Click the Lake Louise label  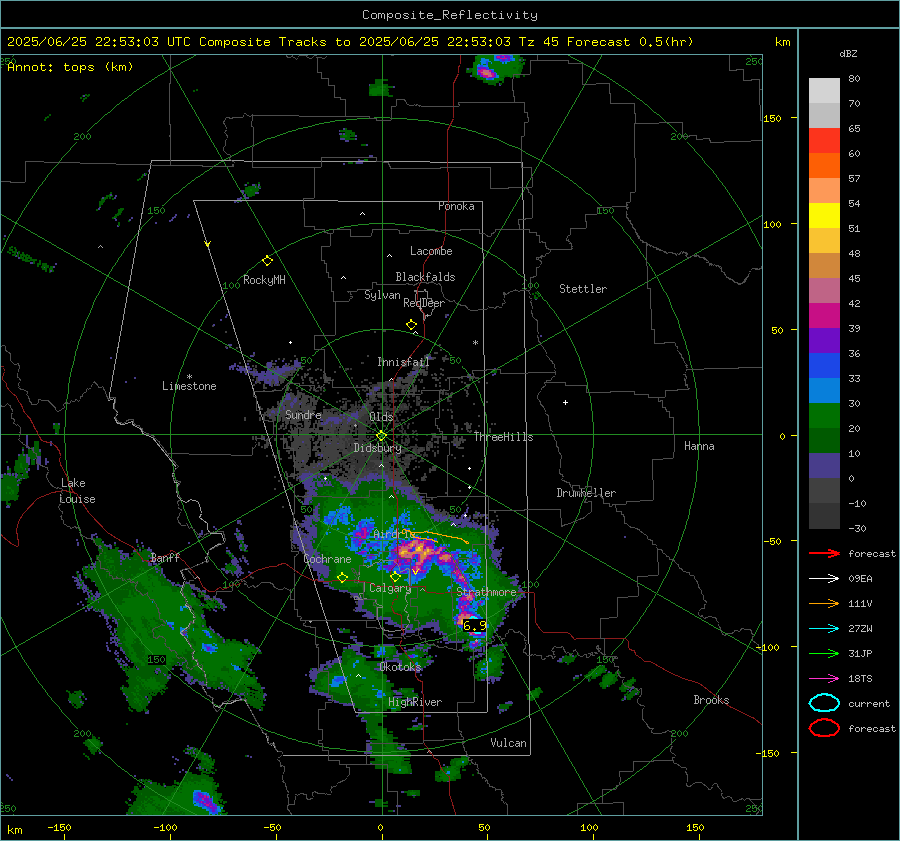pyautogui.click(x=77, y=491)
